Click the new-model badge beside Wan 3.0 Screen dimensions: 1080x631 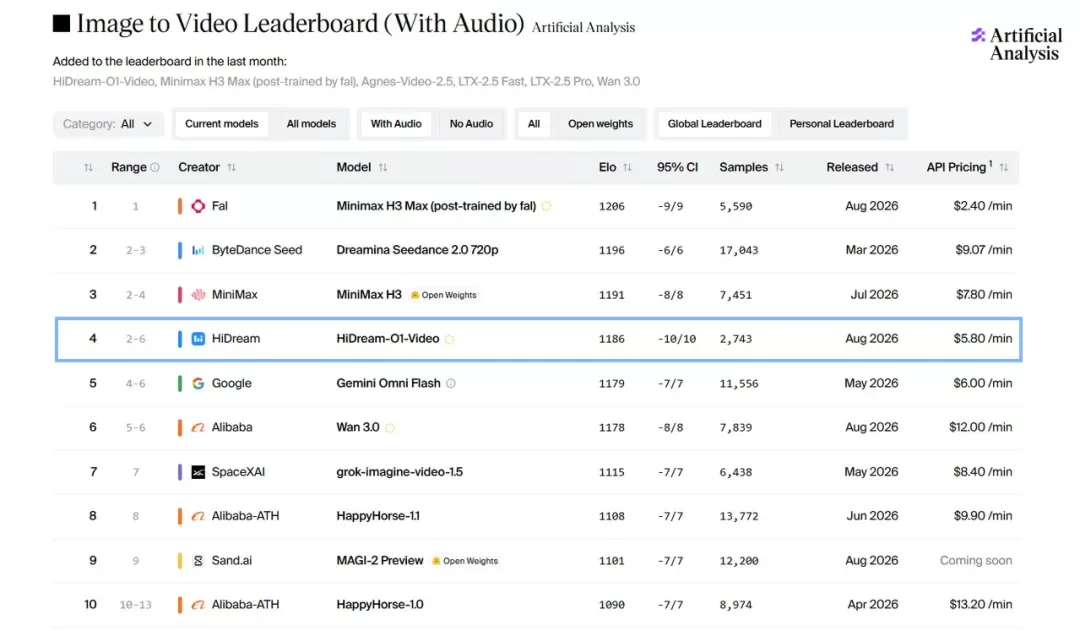(x=389, y=428)
